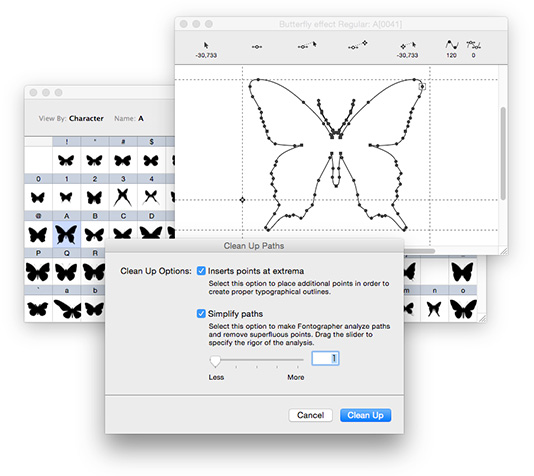Select the arrow pointer tool in outline toolbar
534x476 pixels.
[x=206, y=45]
